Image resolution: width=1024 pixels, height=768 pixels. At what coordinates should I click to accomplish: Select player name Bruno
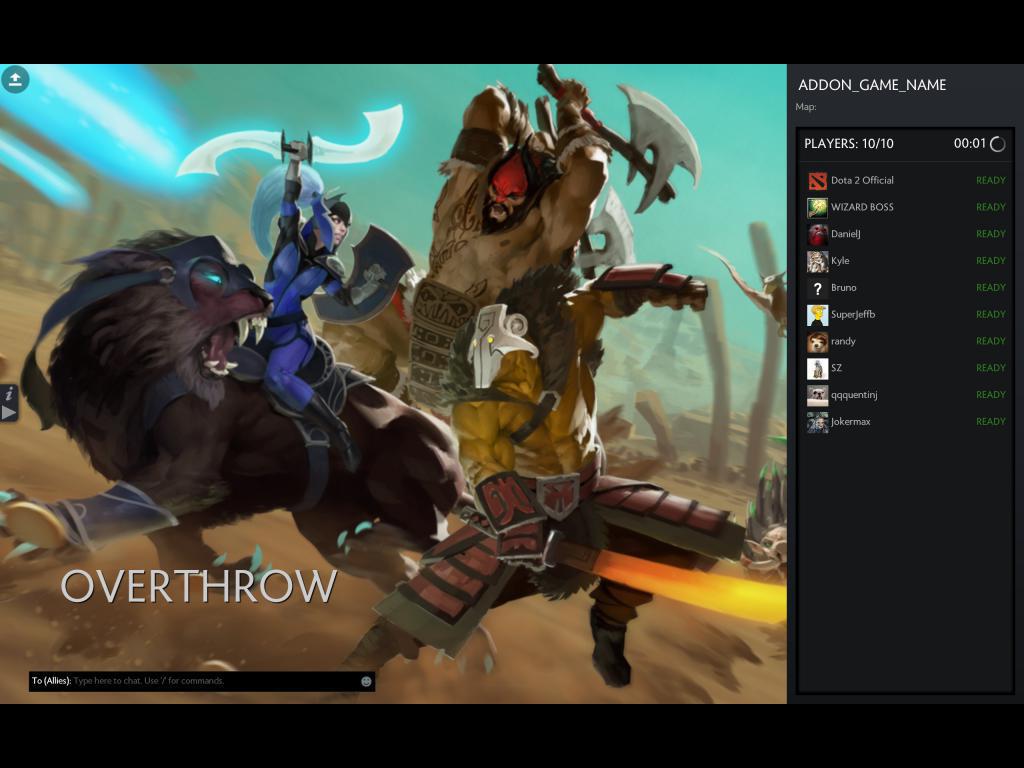pyautogui.click(x=843, y=287)
